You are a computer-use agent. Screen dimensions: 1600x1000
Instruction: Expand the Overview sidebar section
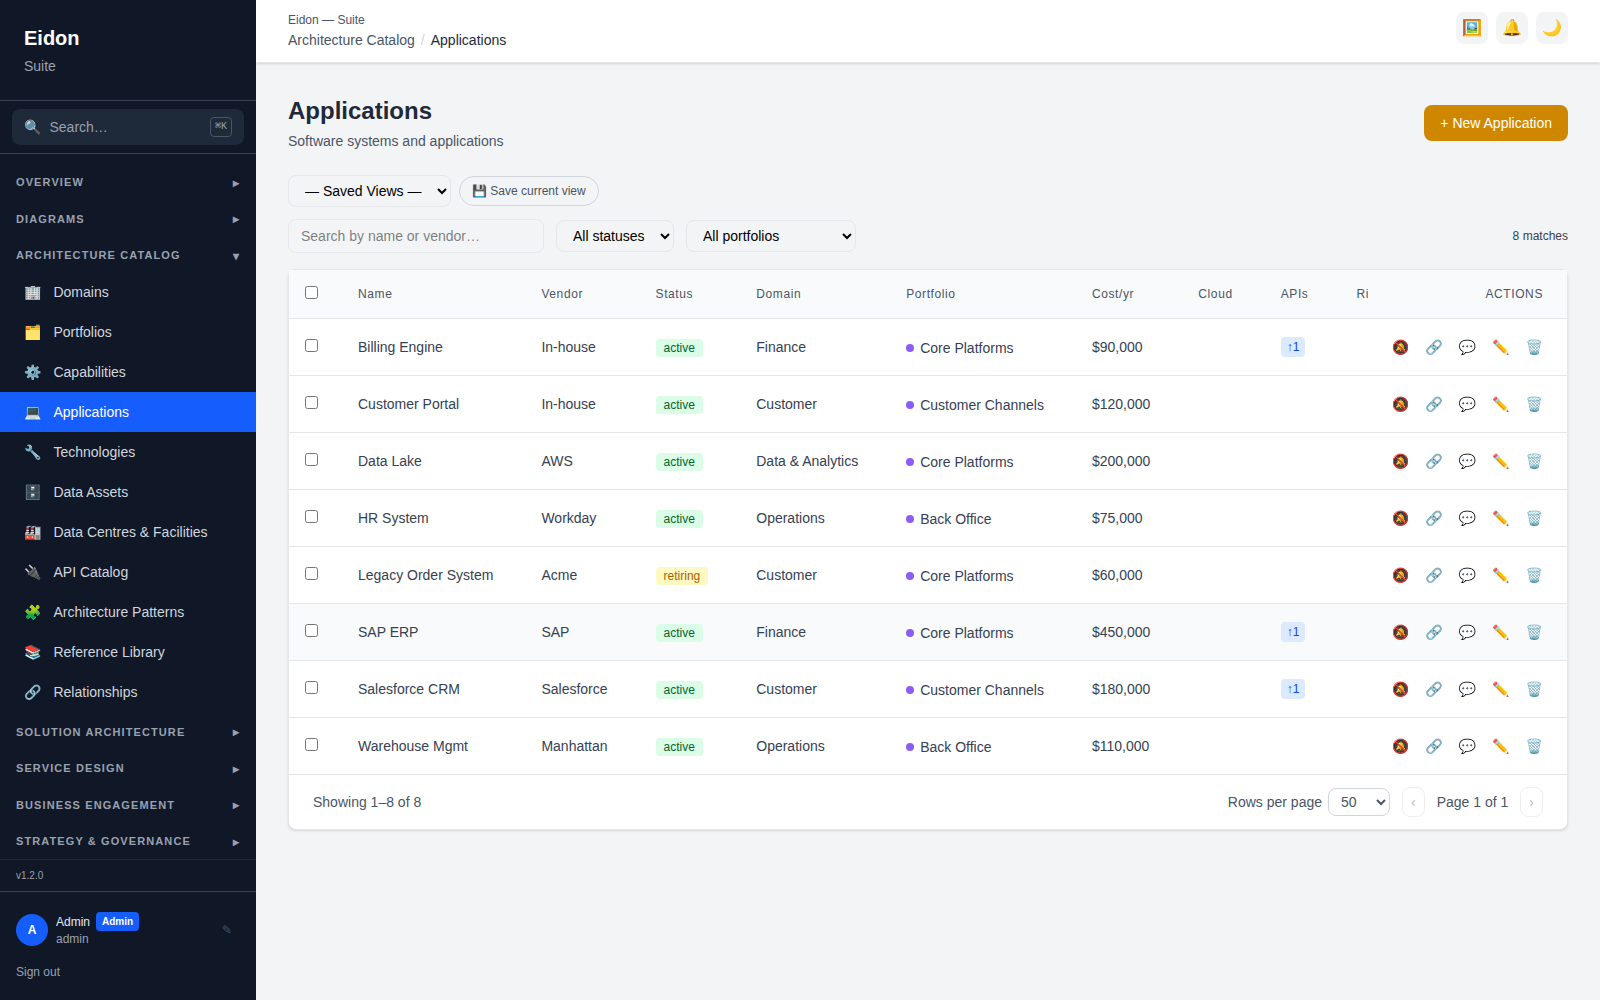(128, 182)
